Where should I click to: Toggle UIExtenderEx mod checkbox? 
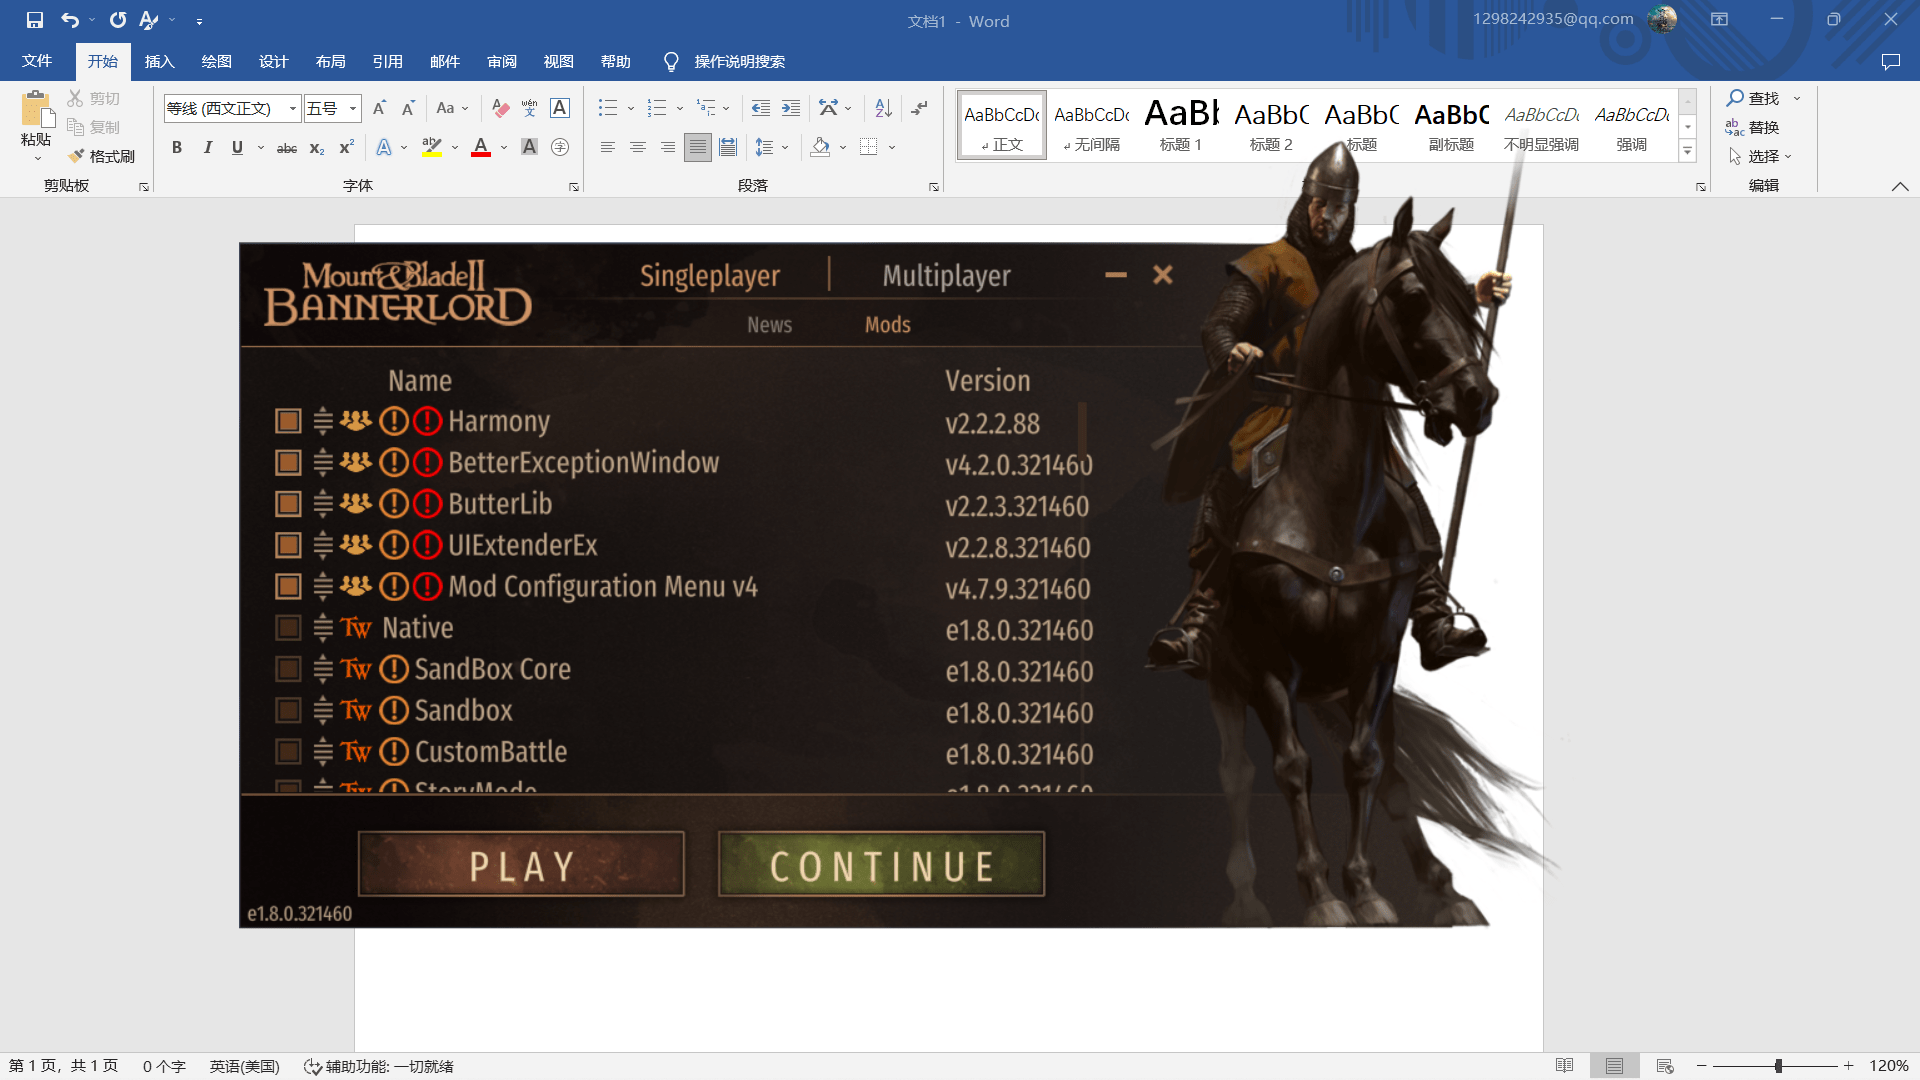[288, 545]
